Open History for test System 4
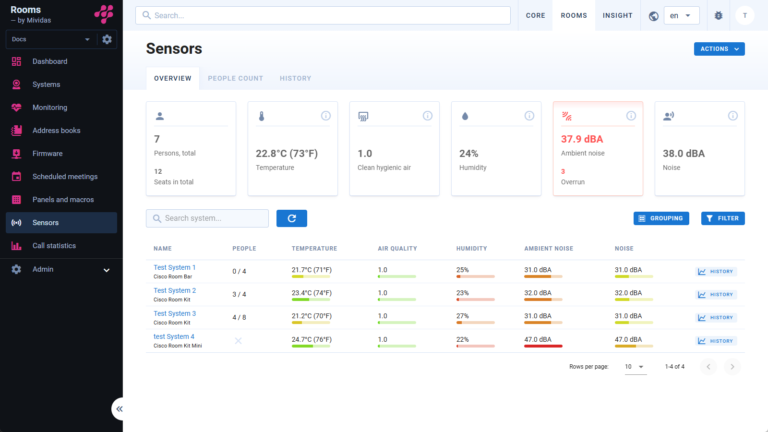 [x=716, y=341]
